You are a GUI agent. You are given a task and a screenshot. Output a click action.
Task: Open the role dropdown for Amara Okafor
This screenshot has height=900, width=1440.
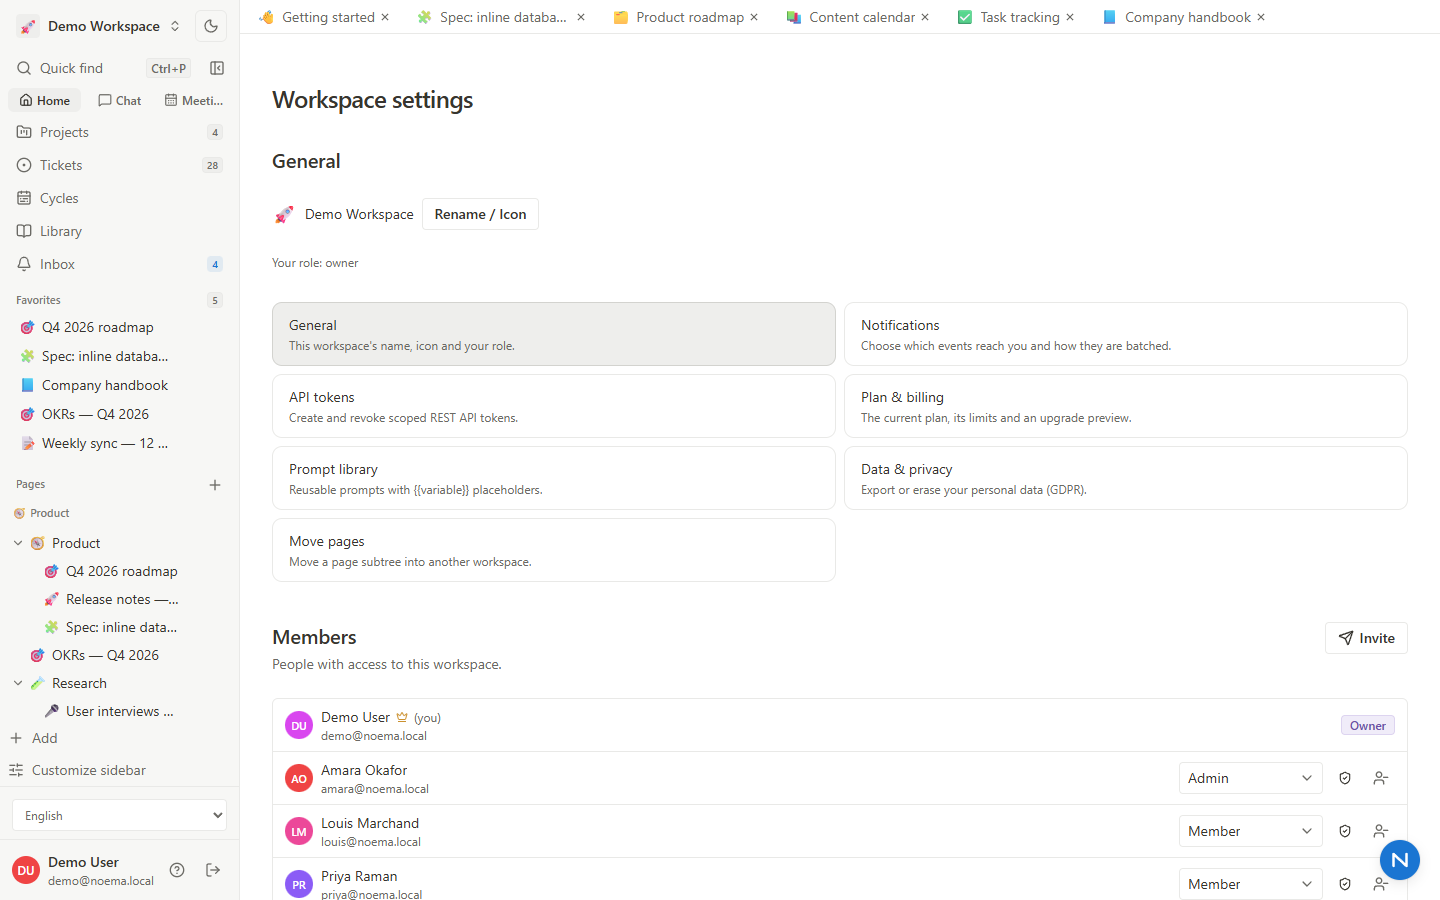(1250, 778)
